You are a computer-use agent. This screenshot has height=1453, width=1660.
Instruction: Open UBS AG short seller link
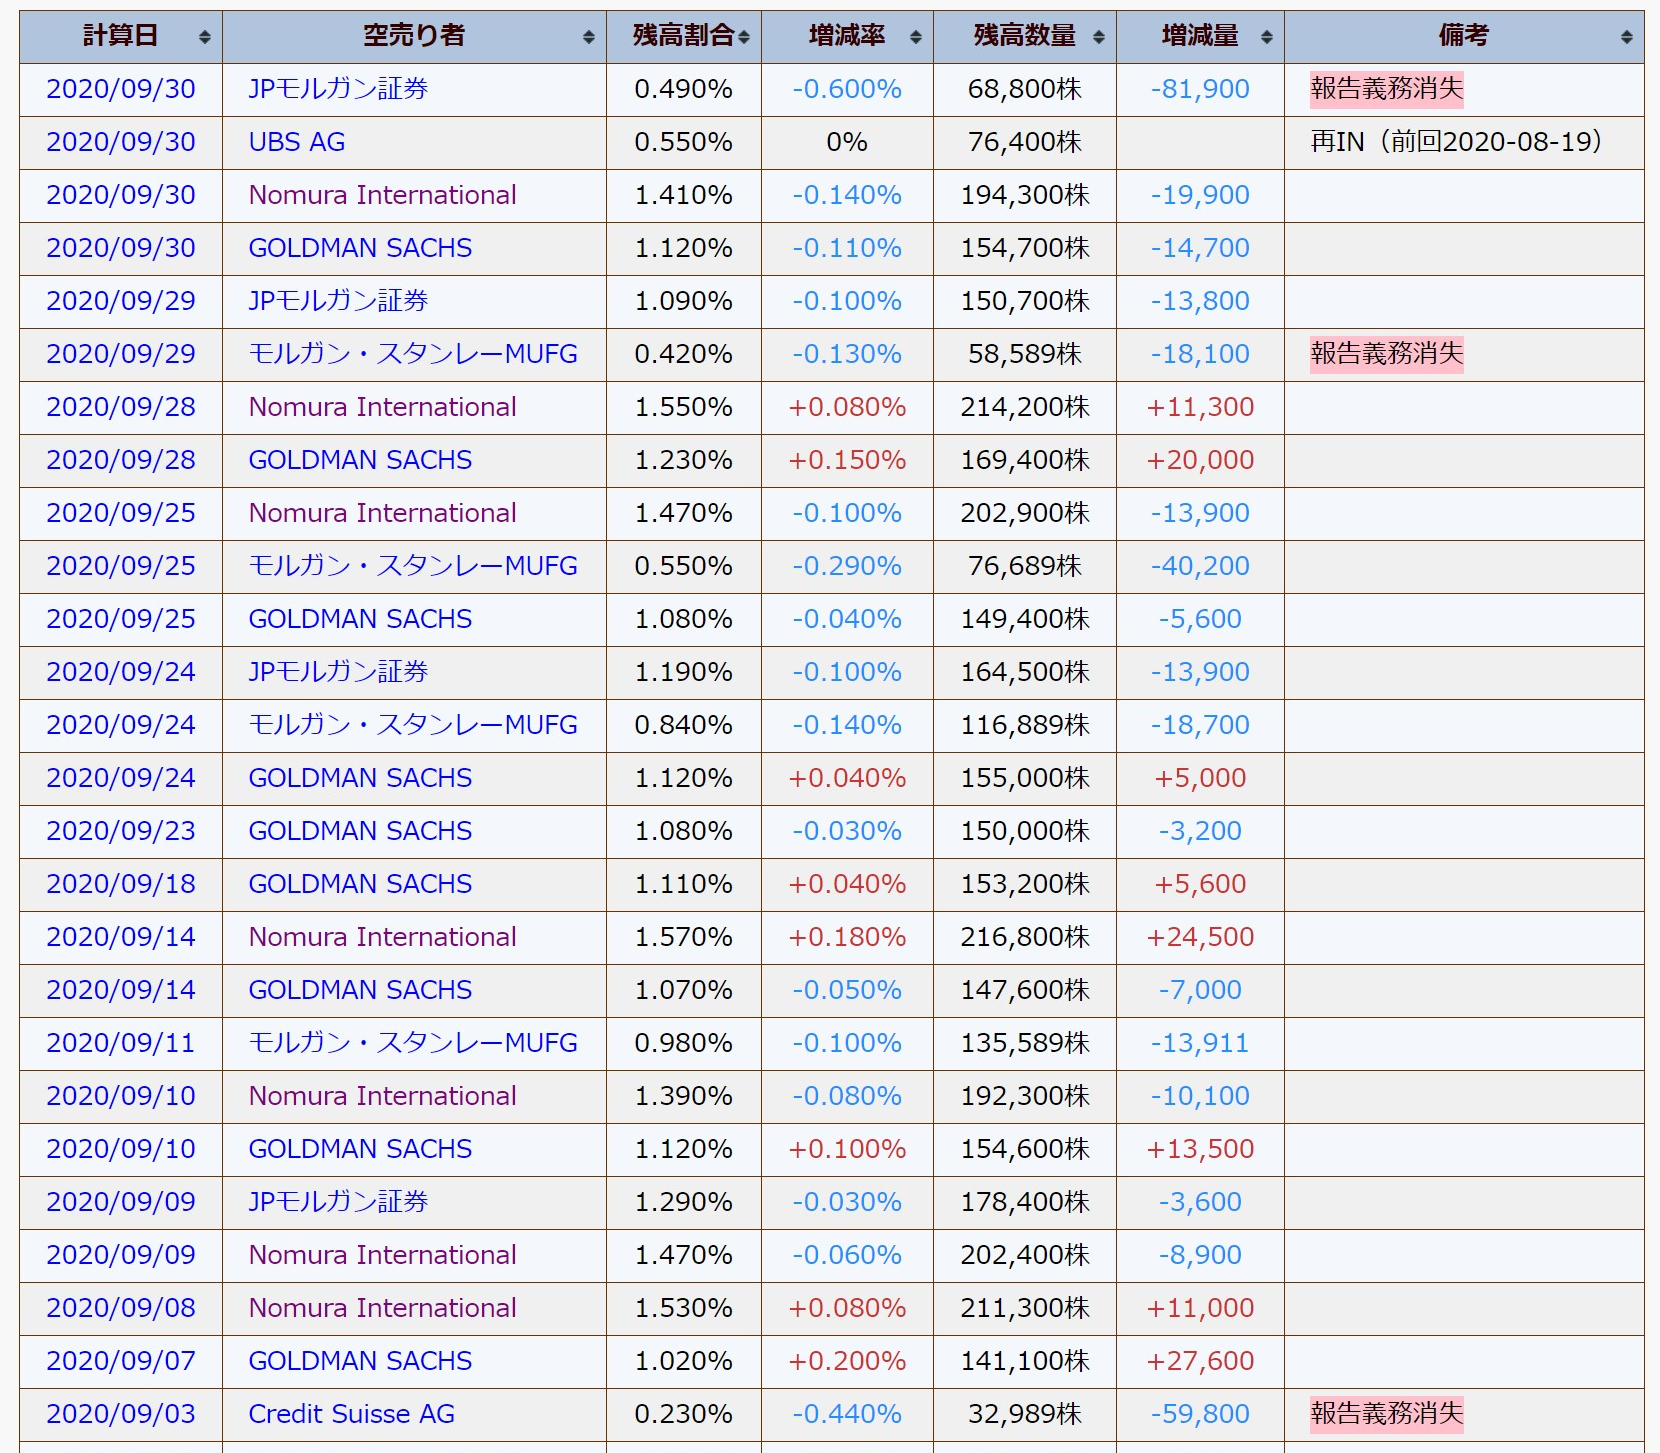[x=297, y=142]
